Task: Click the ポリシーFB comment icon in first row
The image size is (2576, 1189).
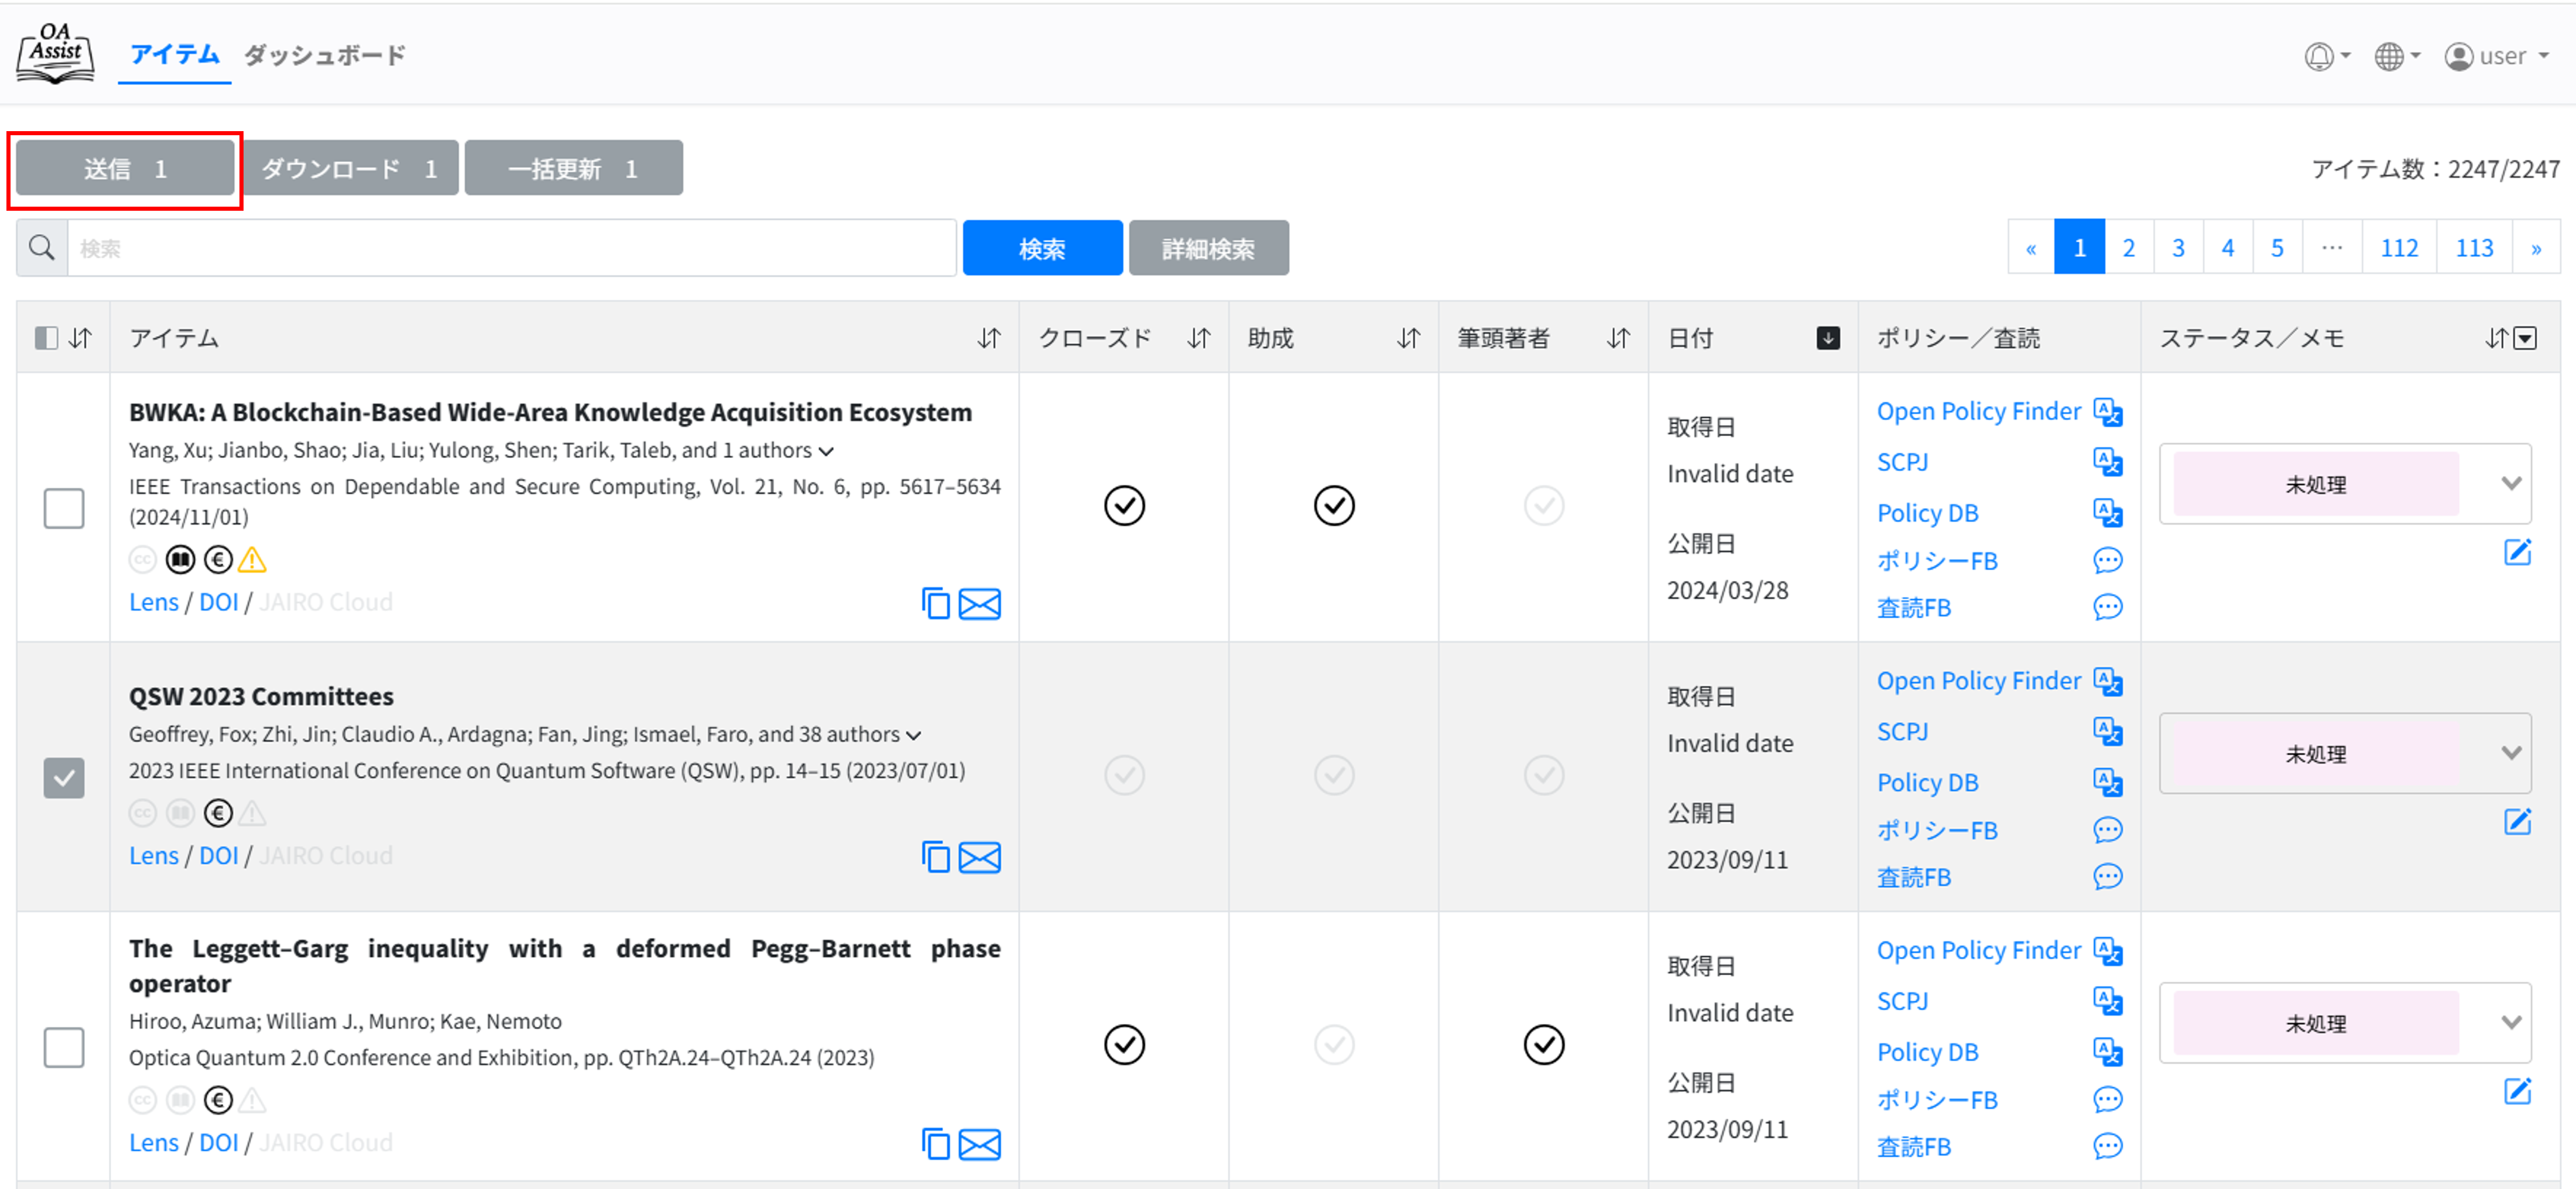Action: 2107,560
